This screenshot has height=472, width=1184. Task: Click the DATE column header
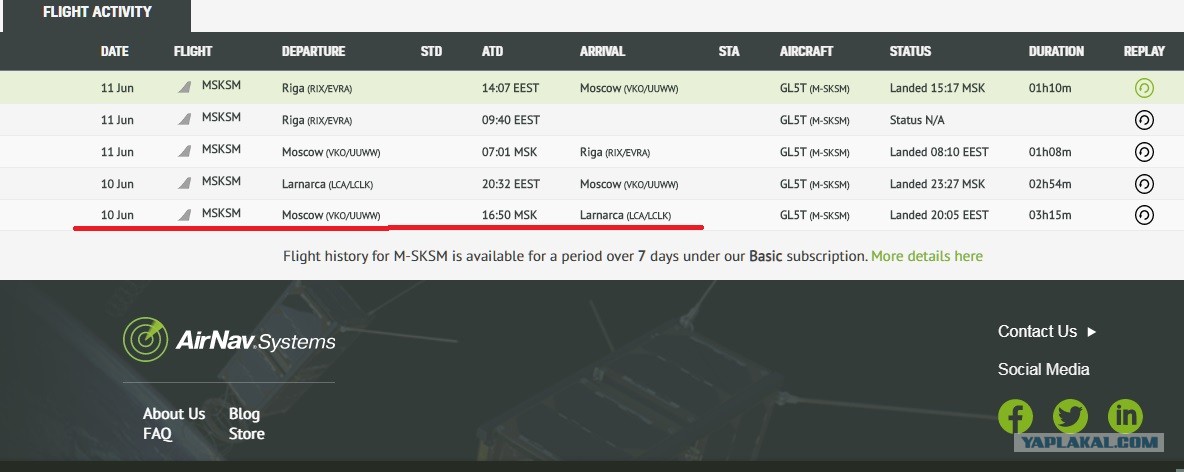[115, 51]
